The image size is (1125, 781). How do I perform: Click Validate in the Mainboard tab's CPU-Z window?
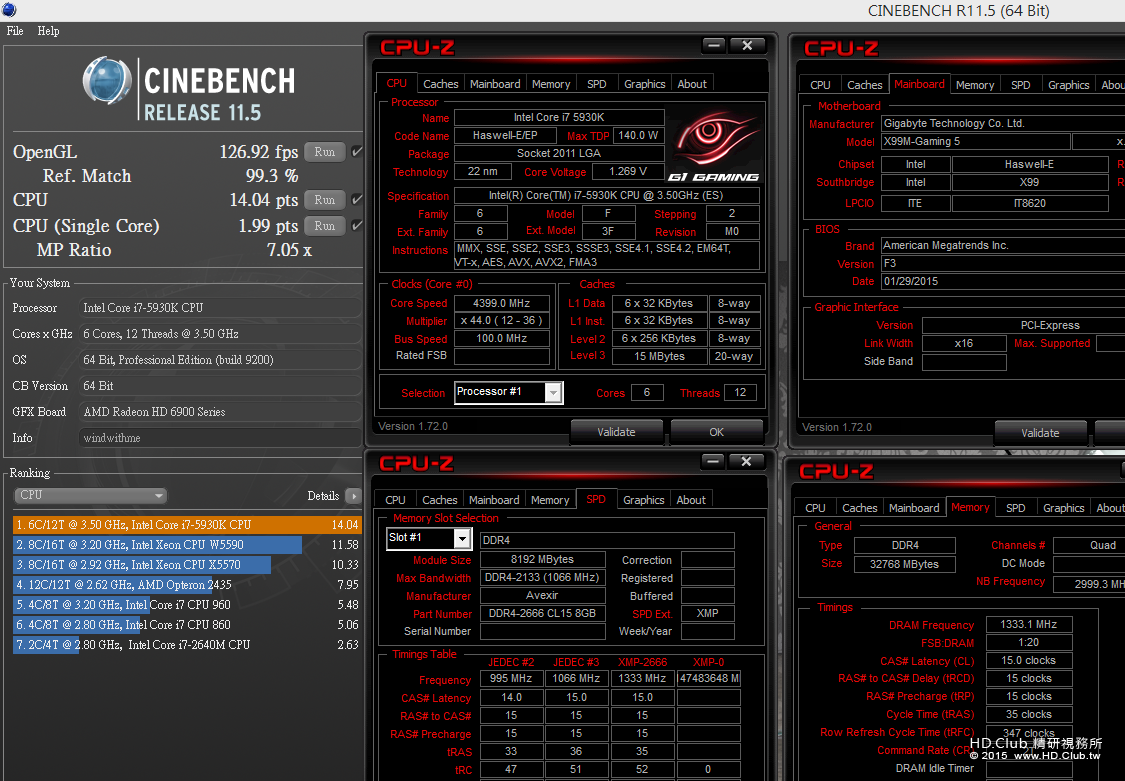1040,432
